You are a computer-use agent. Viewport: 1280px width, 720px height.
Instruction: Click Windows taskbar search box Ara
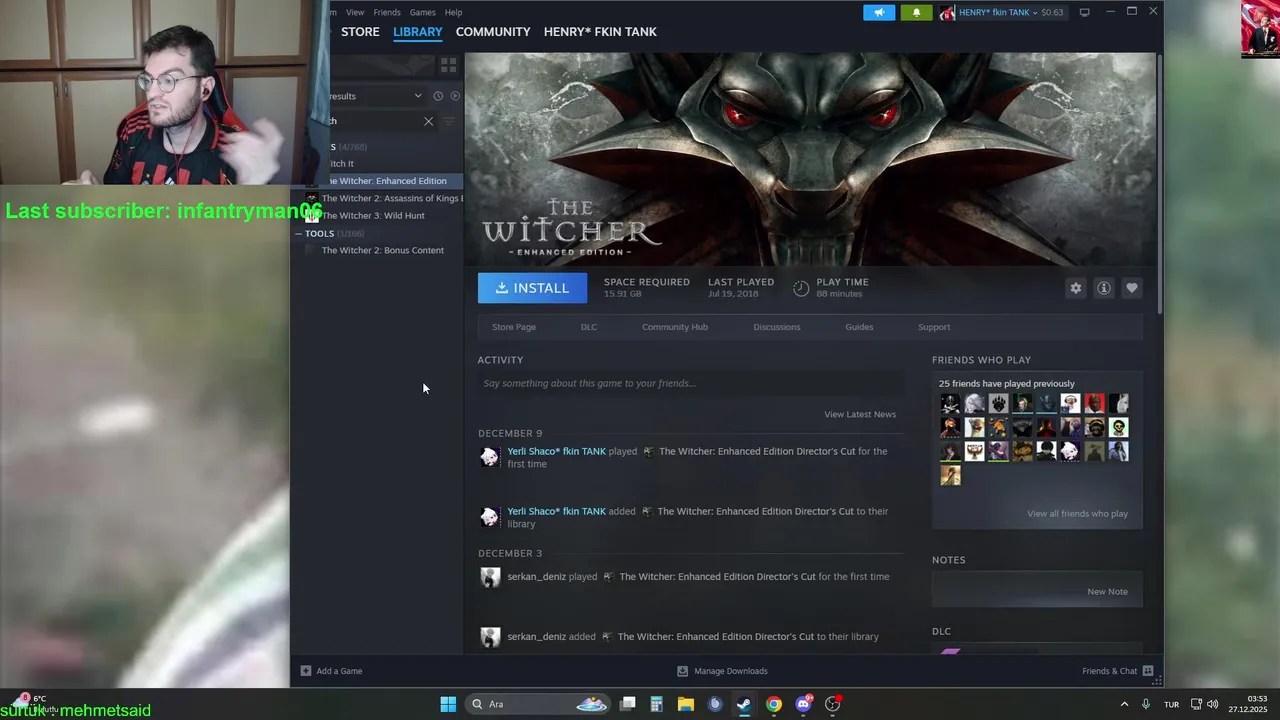pos(537,704)
